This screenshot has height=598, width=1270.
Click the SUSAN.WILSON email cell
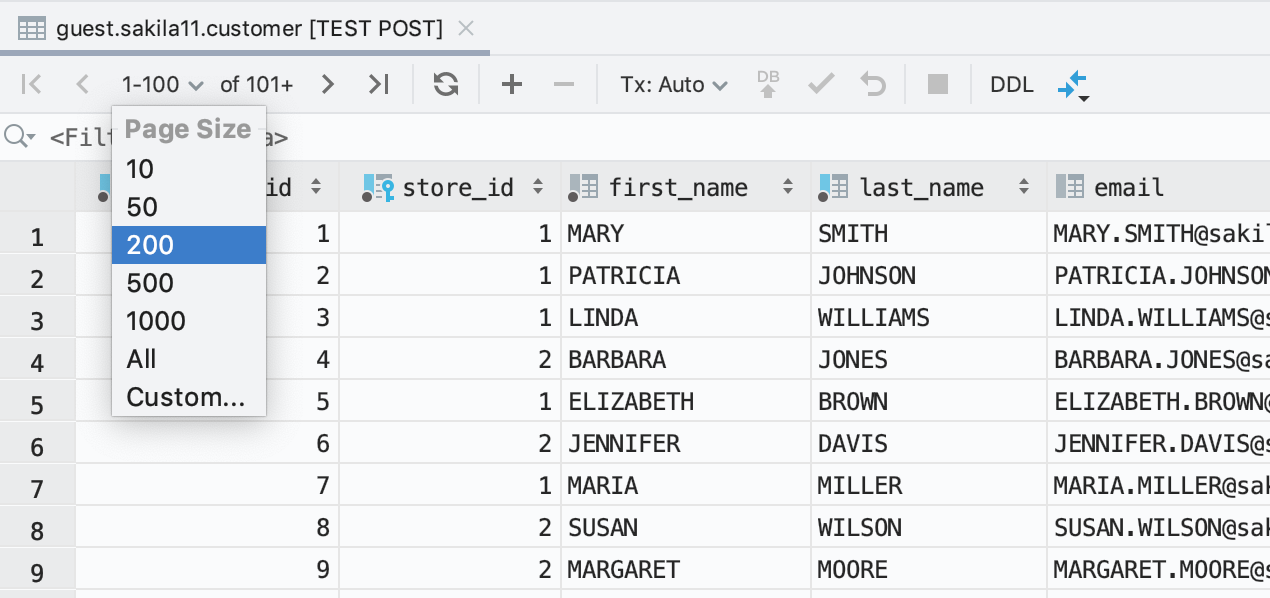(x=1159, y=528)
